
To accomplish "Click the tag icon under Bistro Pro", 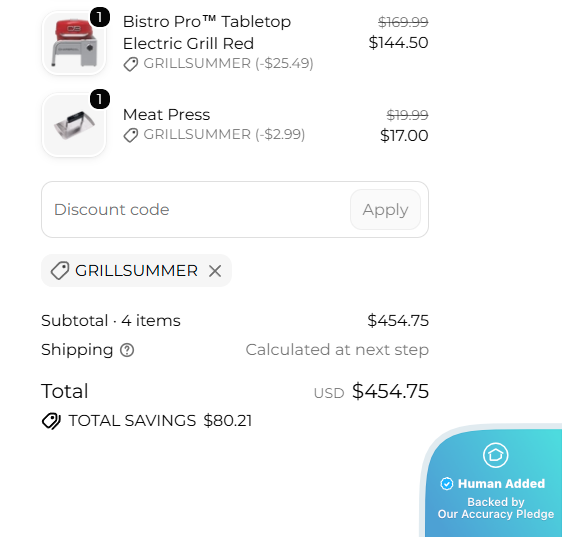I will tap(131, 64).
